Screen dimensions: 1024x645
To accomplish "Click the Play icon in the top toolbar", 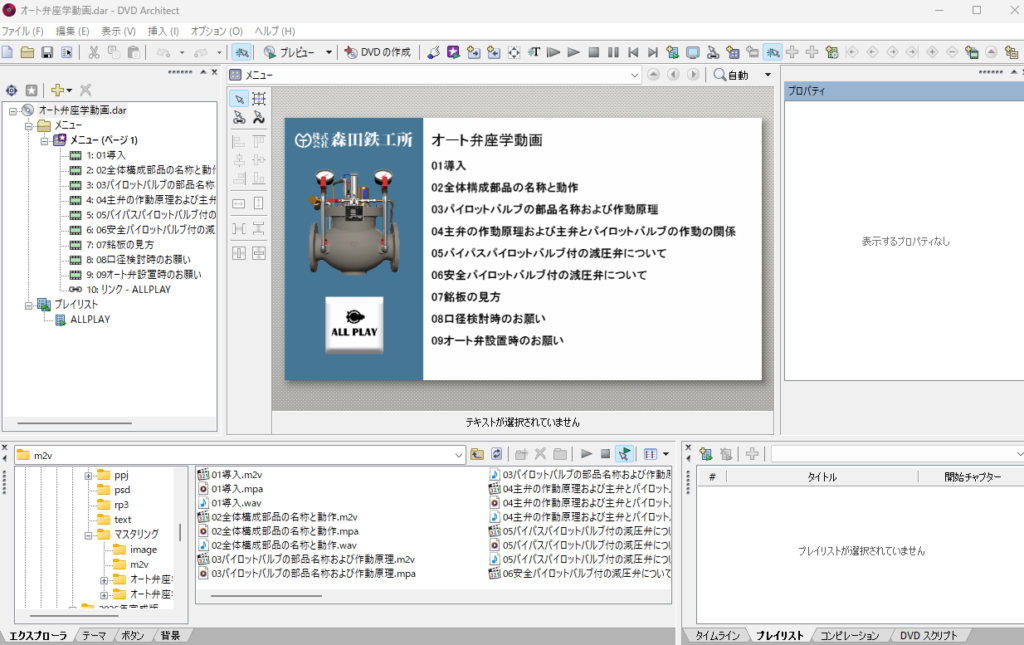I will click(x=573, y=52).
